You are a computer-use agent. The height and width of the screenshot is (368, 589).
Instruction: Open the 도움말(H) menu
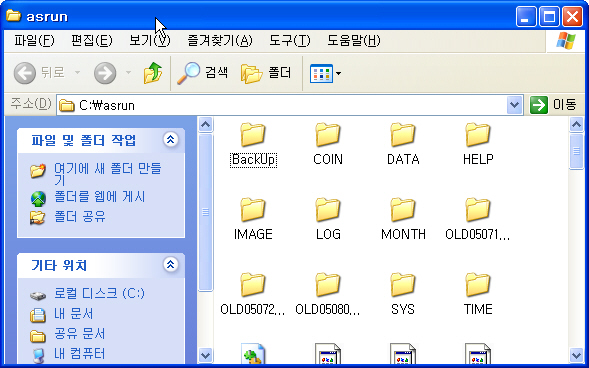click(353, 41)
